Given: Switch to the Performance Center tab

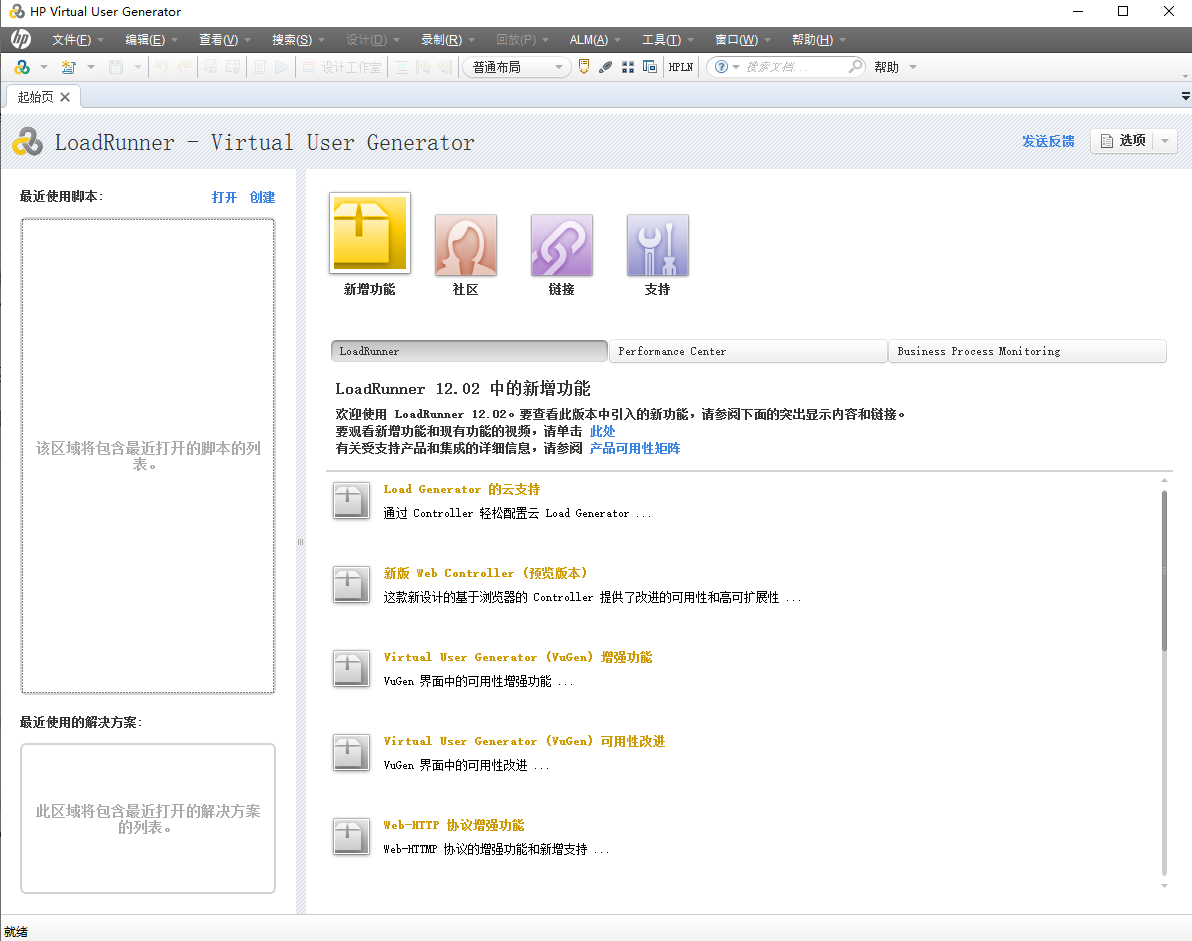Looking at the screenshot, I should [x=747, y=351].
